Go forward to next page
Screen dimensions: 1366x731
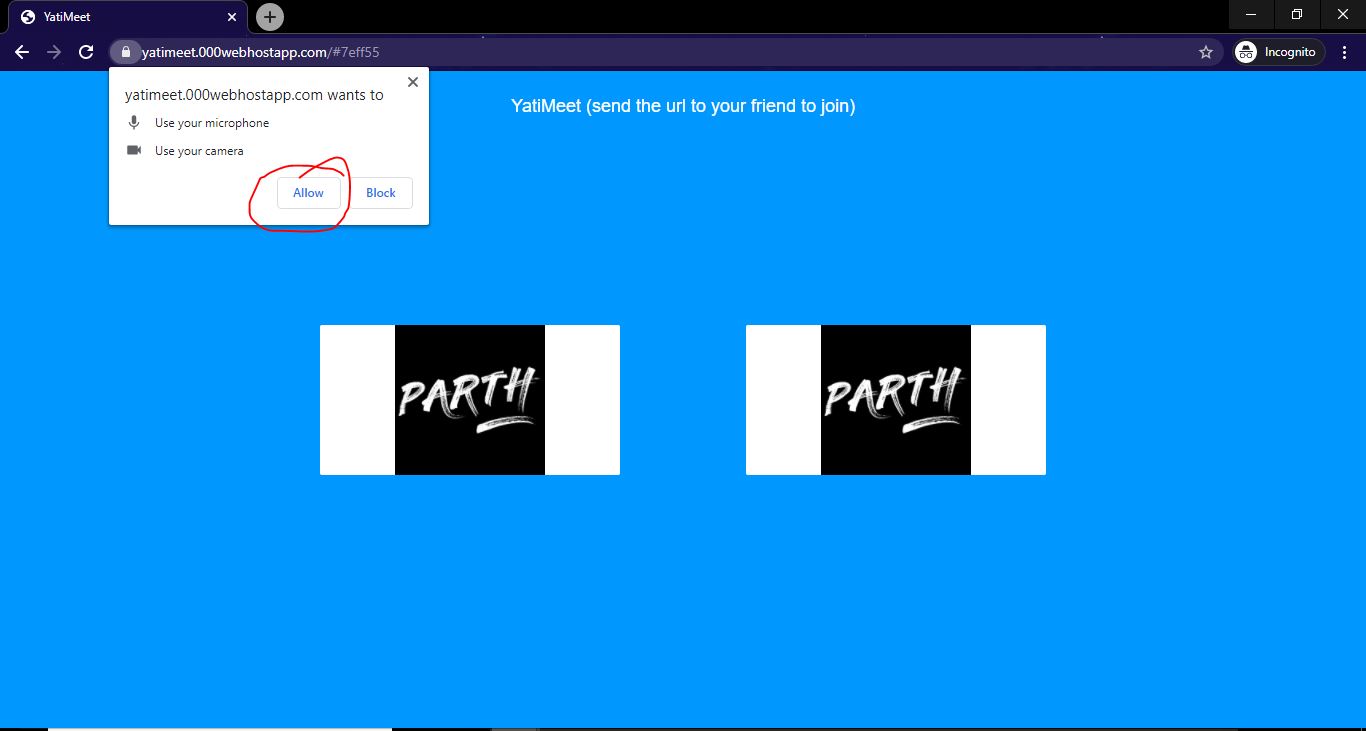(54, 52)
